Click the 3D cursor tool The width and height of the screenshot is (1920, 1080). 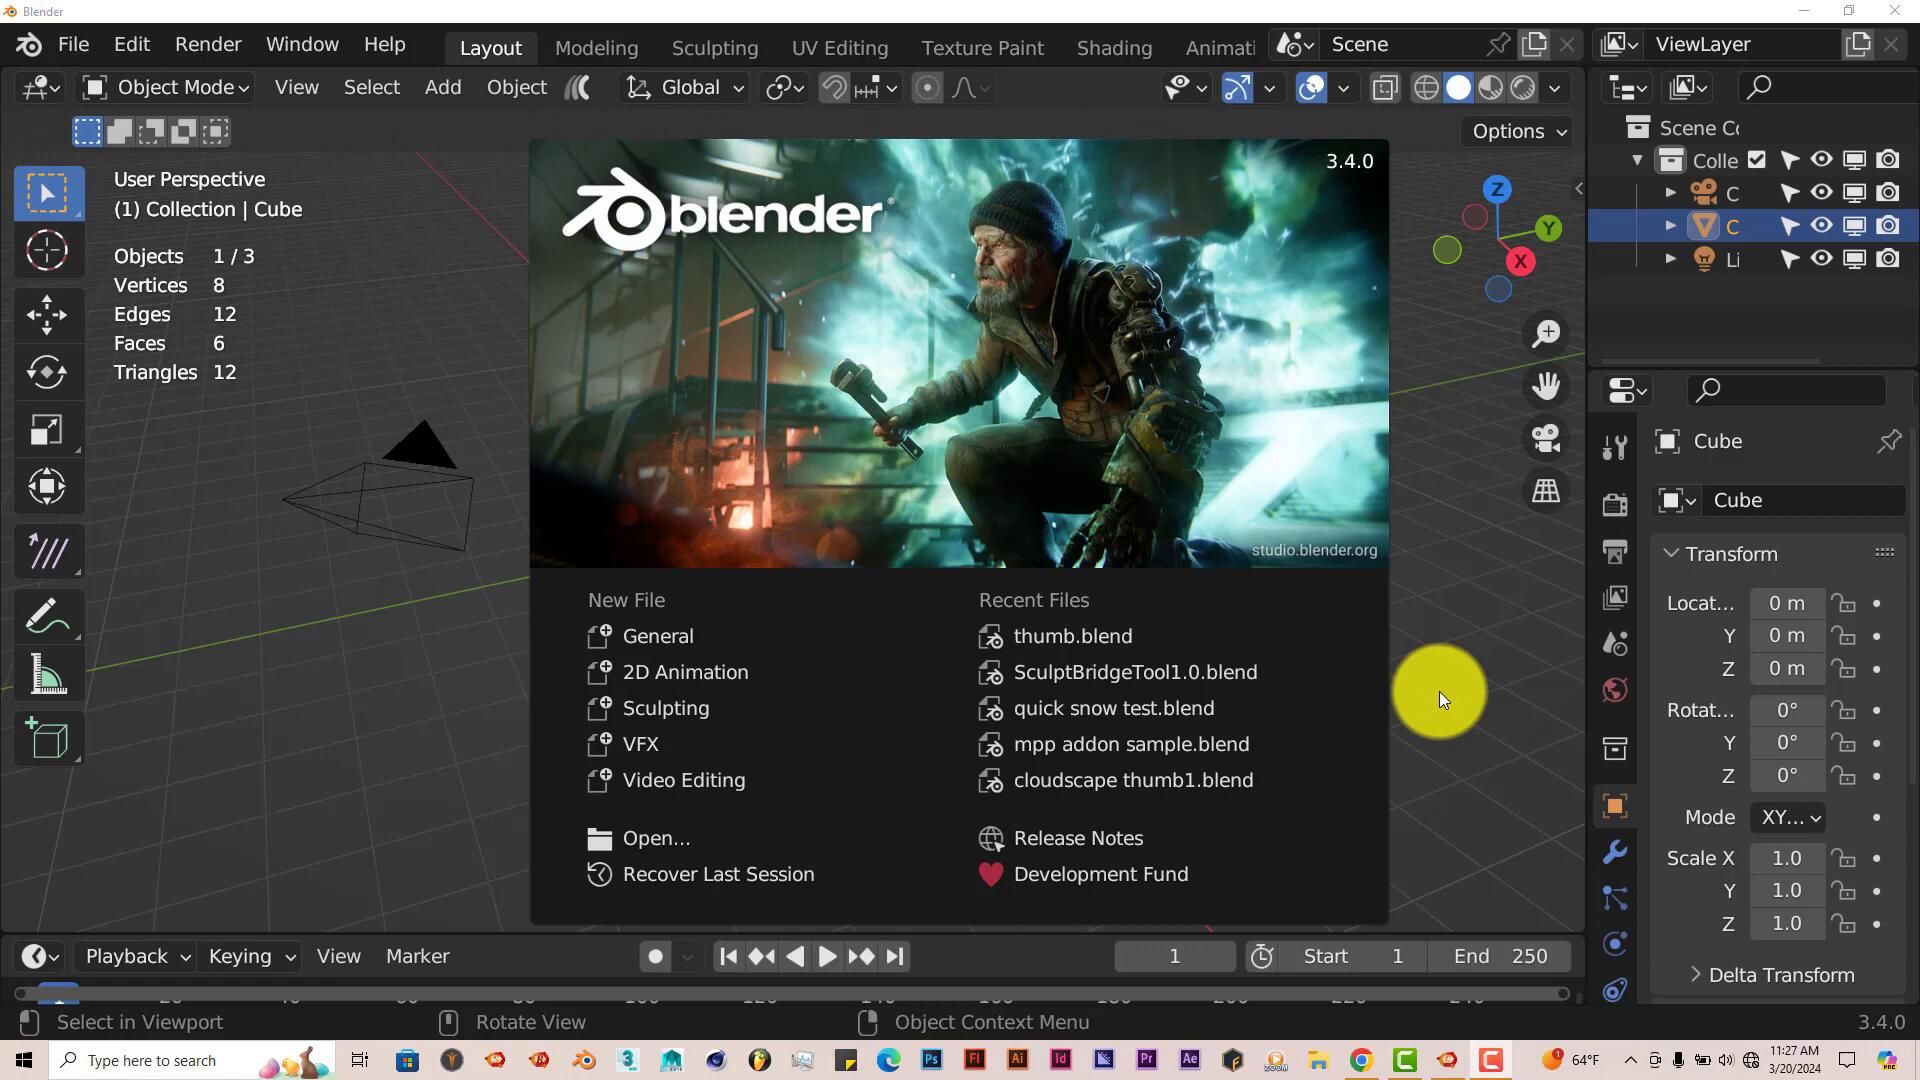pyautogui.click(x=47, y=251)
